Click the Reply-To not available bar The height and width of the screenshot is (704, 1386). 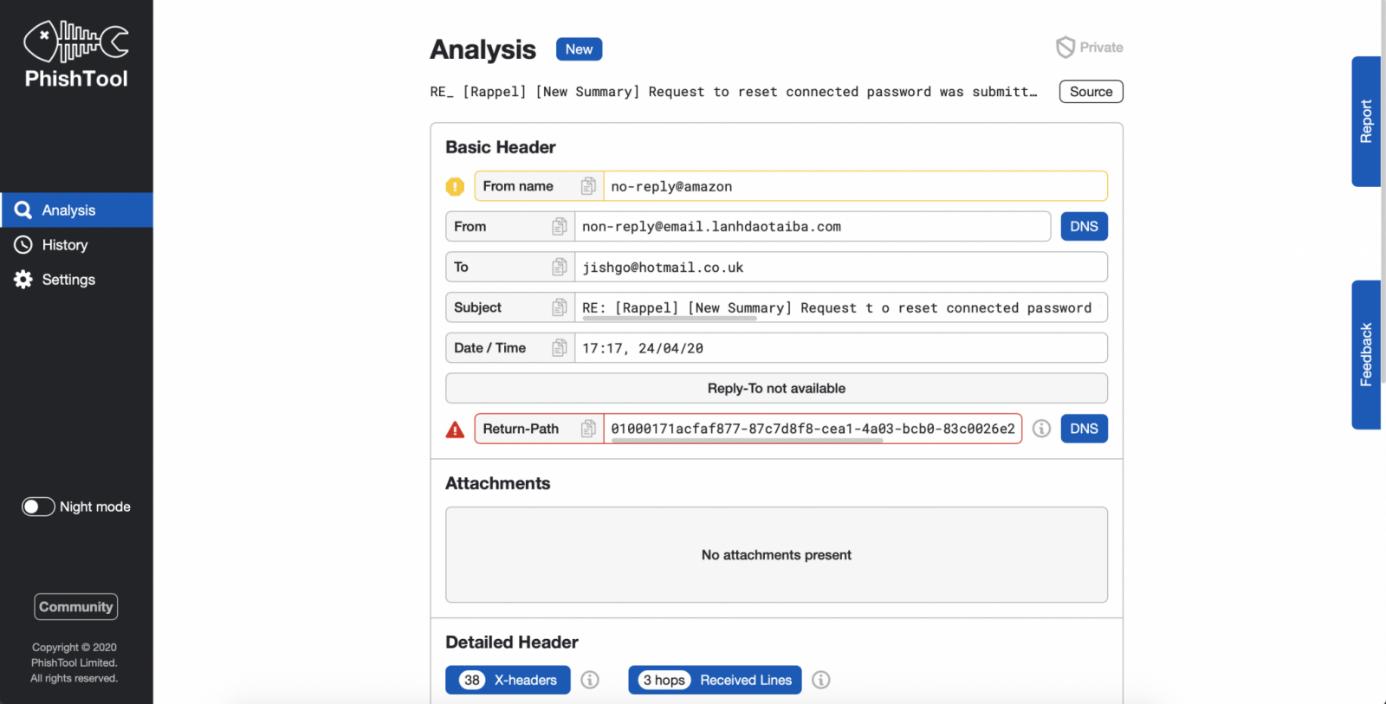click(776, 388)
